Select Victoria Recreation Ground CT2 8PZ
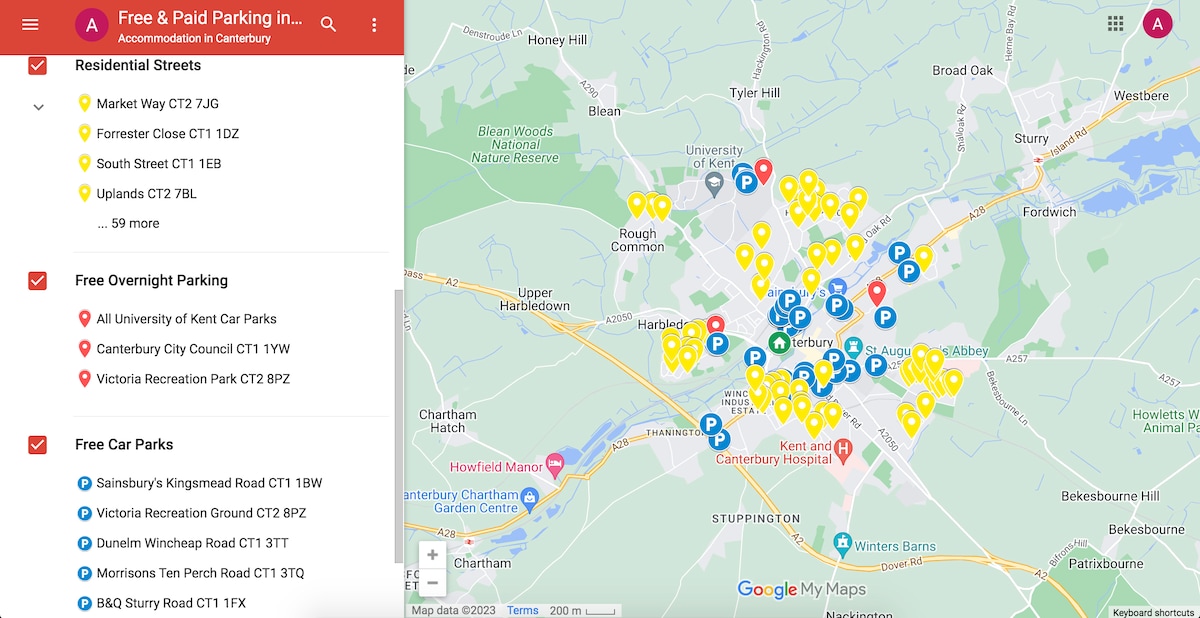 (201, 513)
